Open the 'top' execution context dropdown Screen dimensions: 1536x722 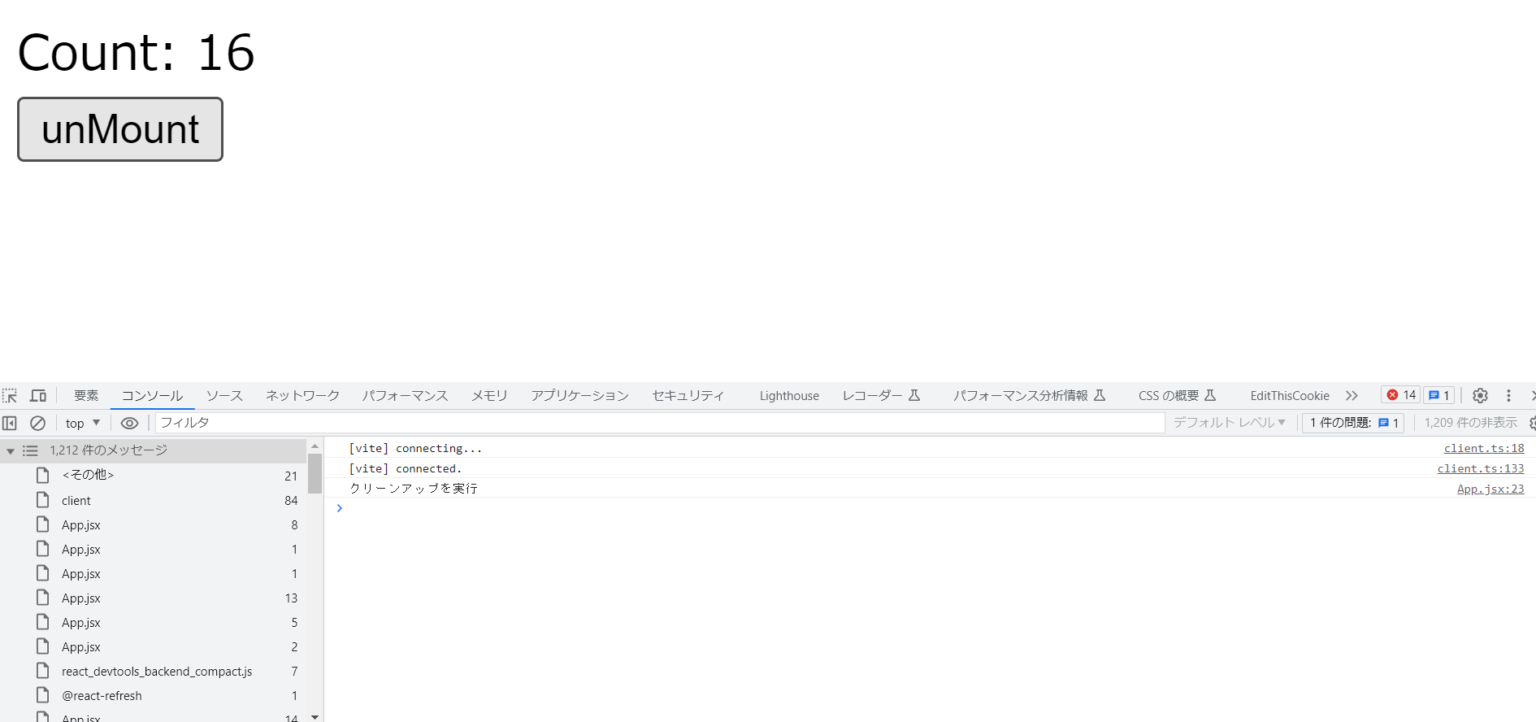click(81, 422)
